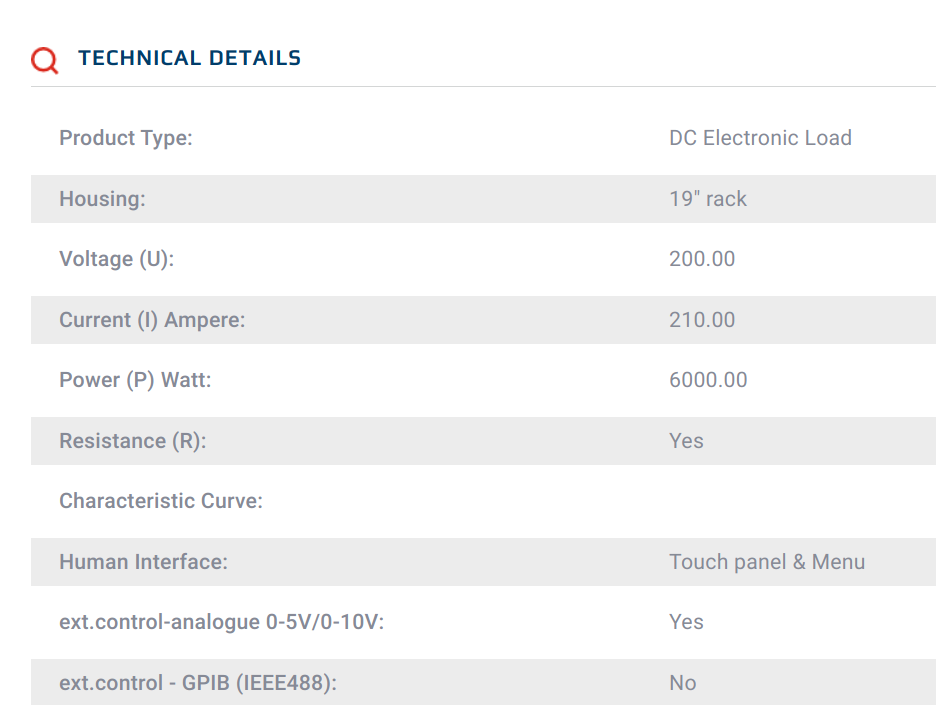
Task: Select the 6000.00 power value
Action: pos(708,380)
